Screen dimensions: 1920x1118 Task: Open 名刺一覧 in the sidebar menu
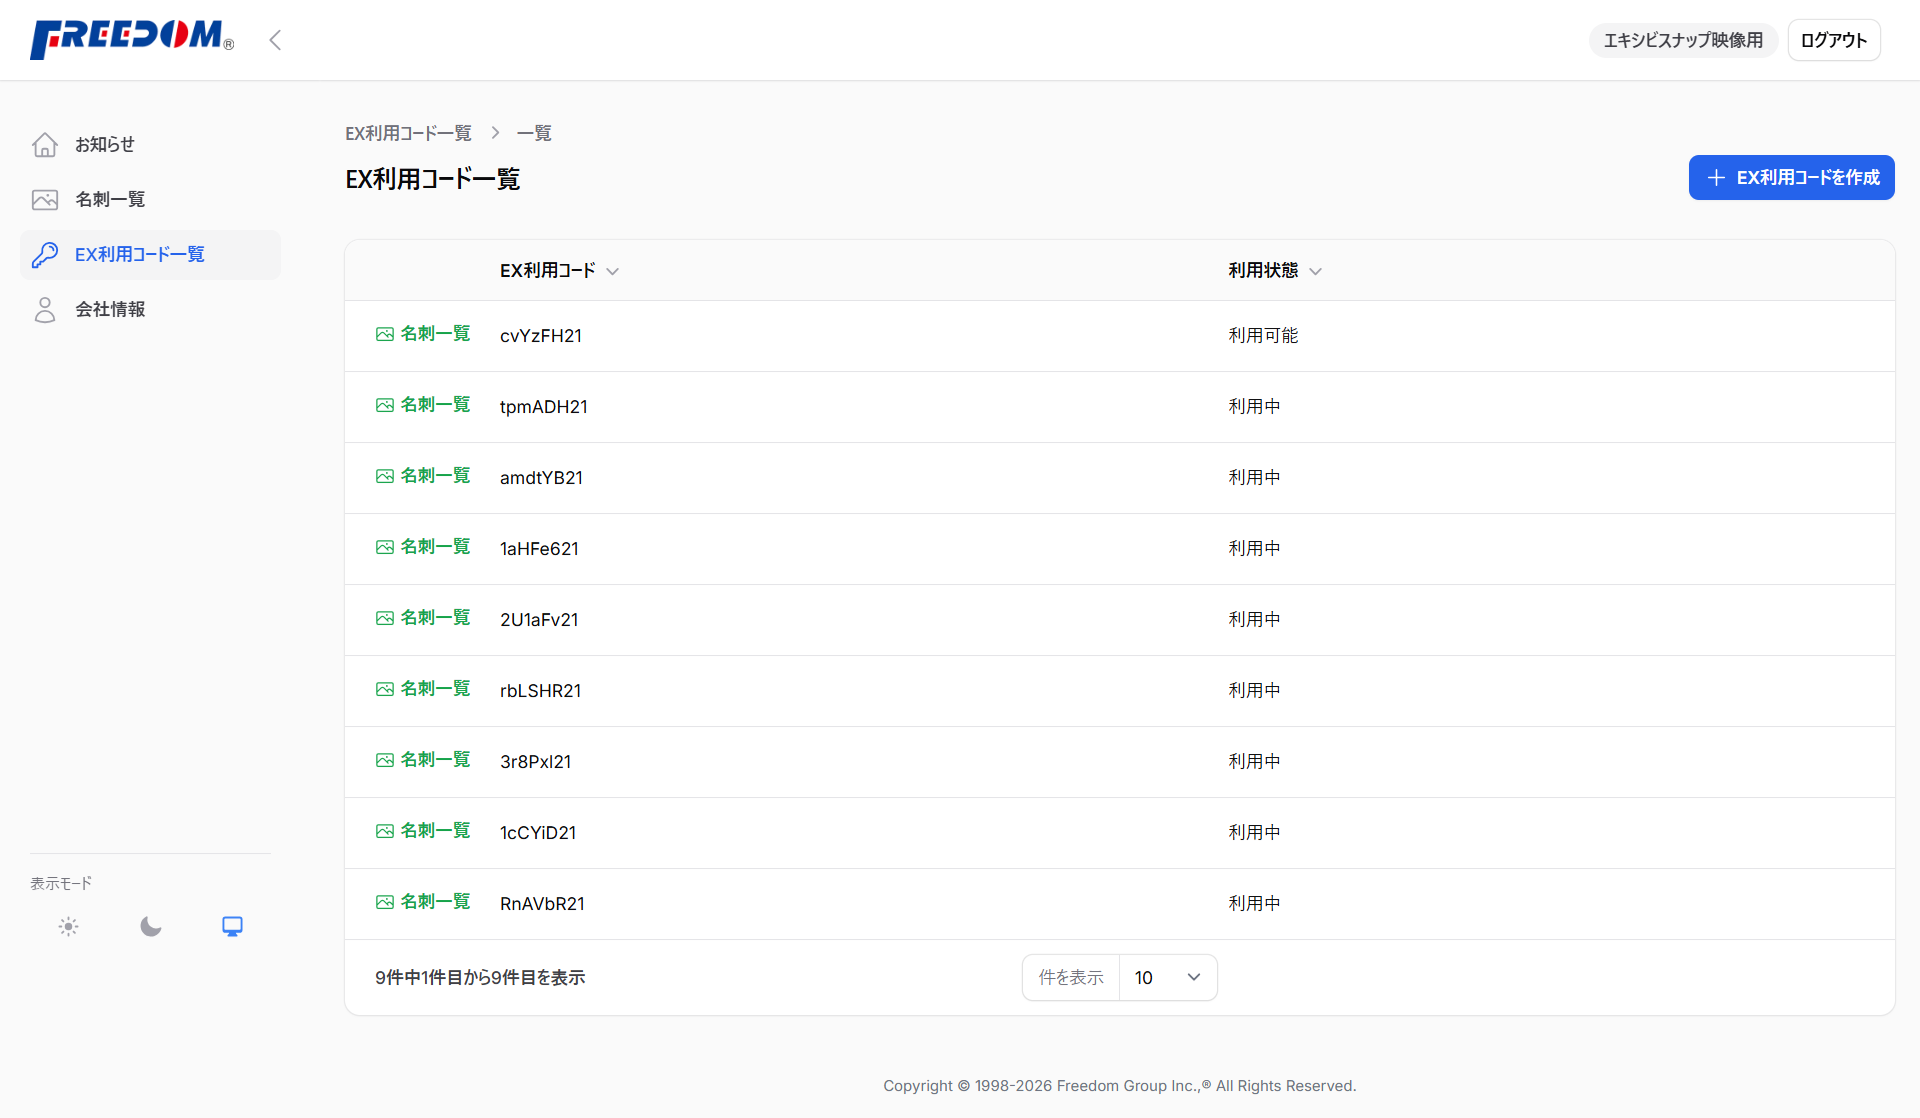(x=150, y=200)
